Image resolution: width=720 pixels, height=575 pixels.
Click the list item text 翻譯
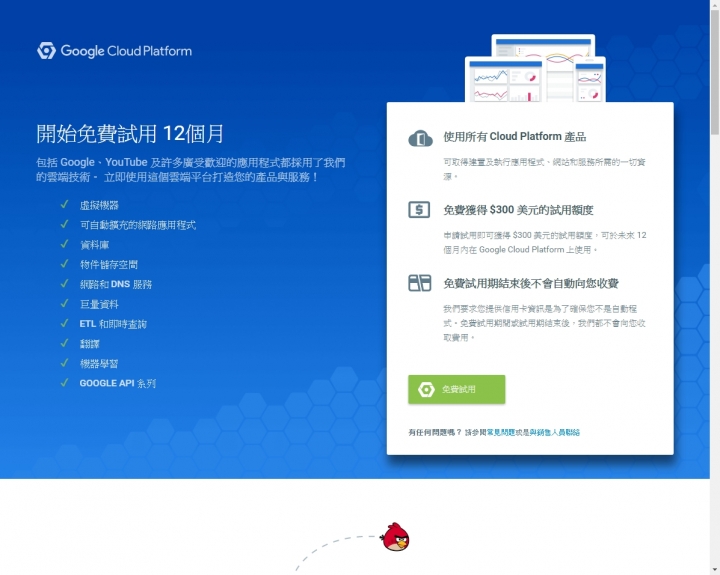(x=90, y=344)
